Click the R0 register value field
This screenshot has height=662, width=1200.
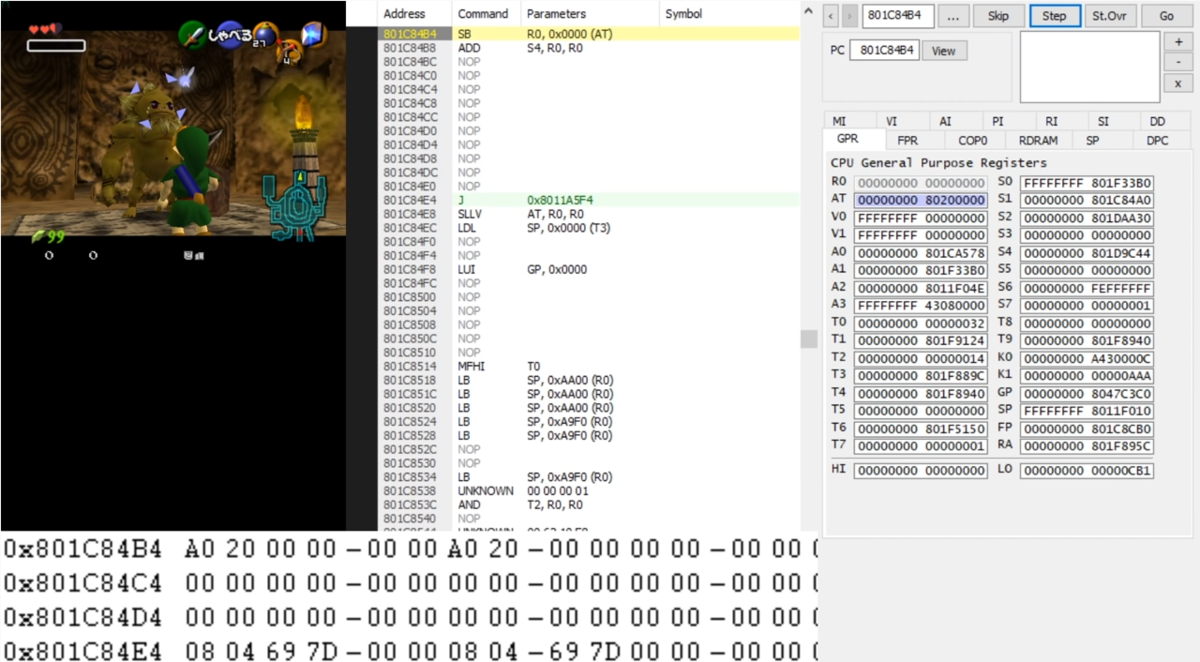pos(921,183)
